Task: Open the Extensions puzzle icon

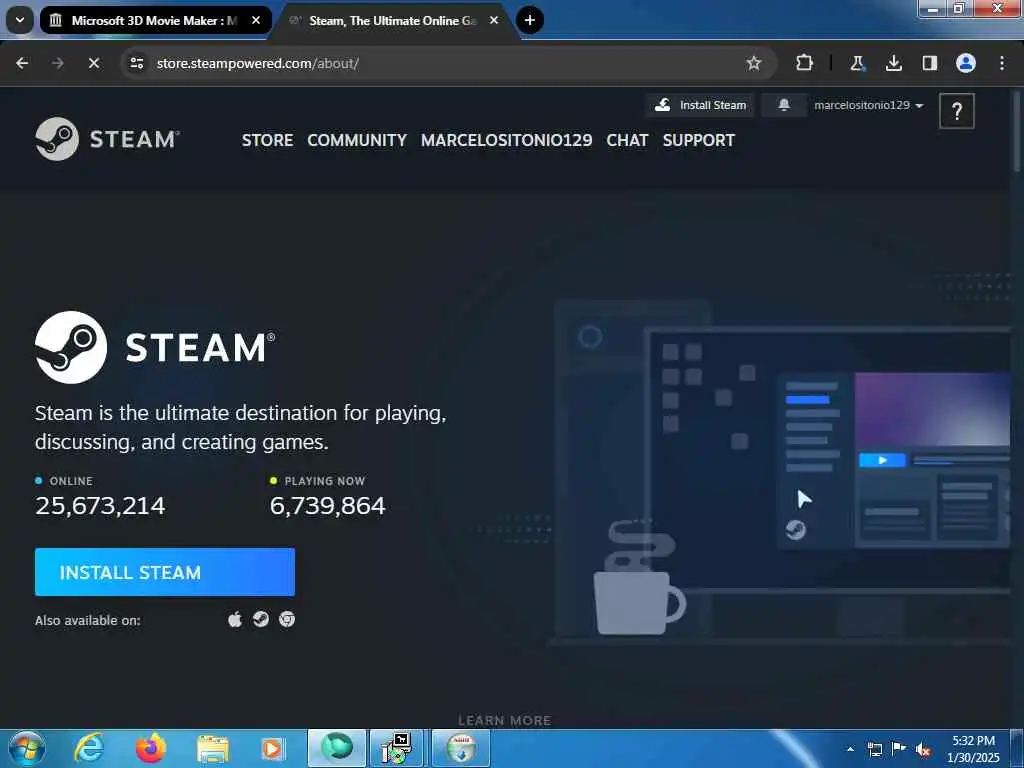Action: (x=805, y=63)
